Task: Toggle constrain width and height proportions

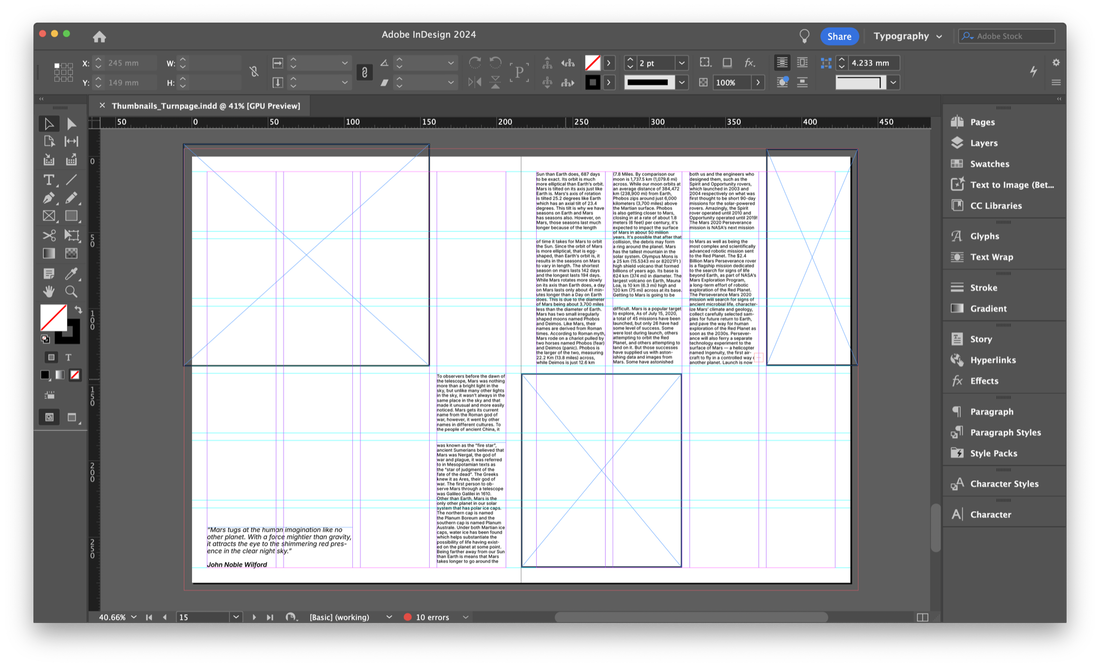Action: point(254,72)
